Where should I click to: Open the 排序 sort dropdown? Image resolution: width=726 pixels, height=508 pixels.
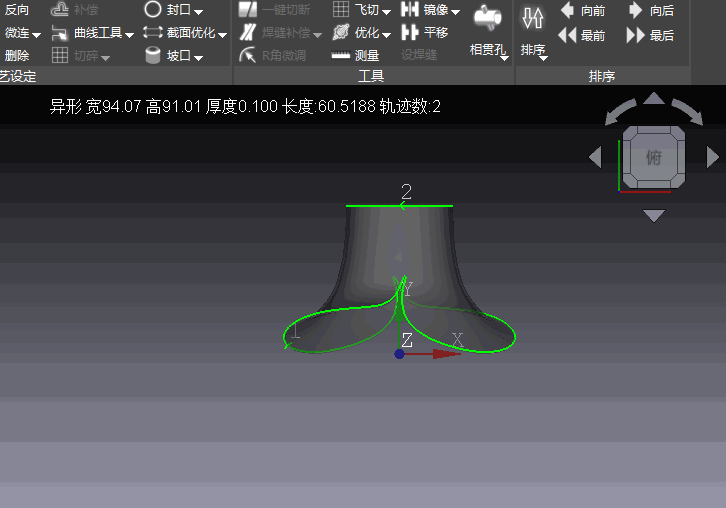click(534, 51)
